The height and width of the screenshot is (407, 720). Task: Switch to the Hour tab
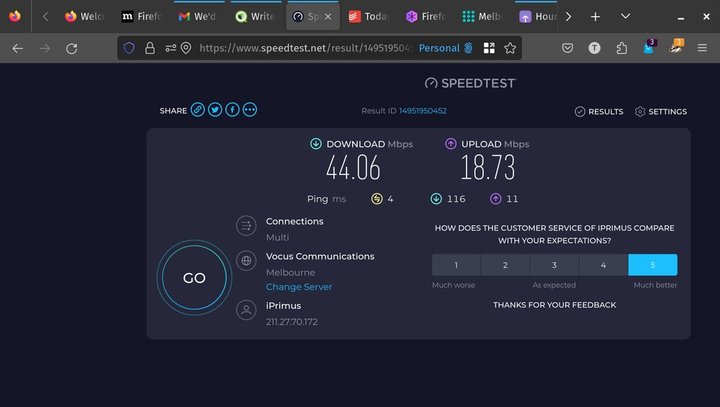[x=536, y=17]
